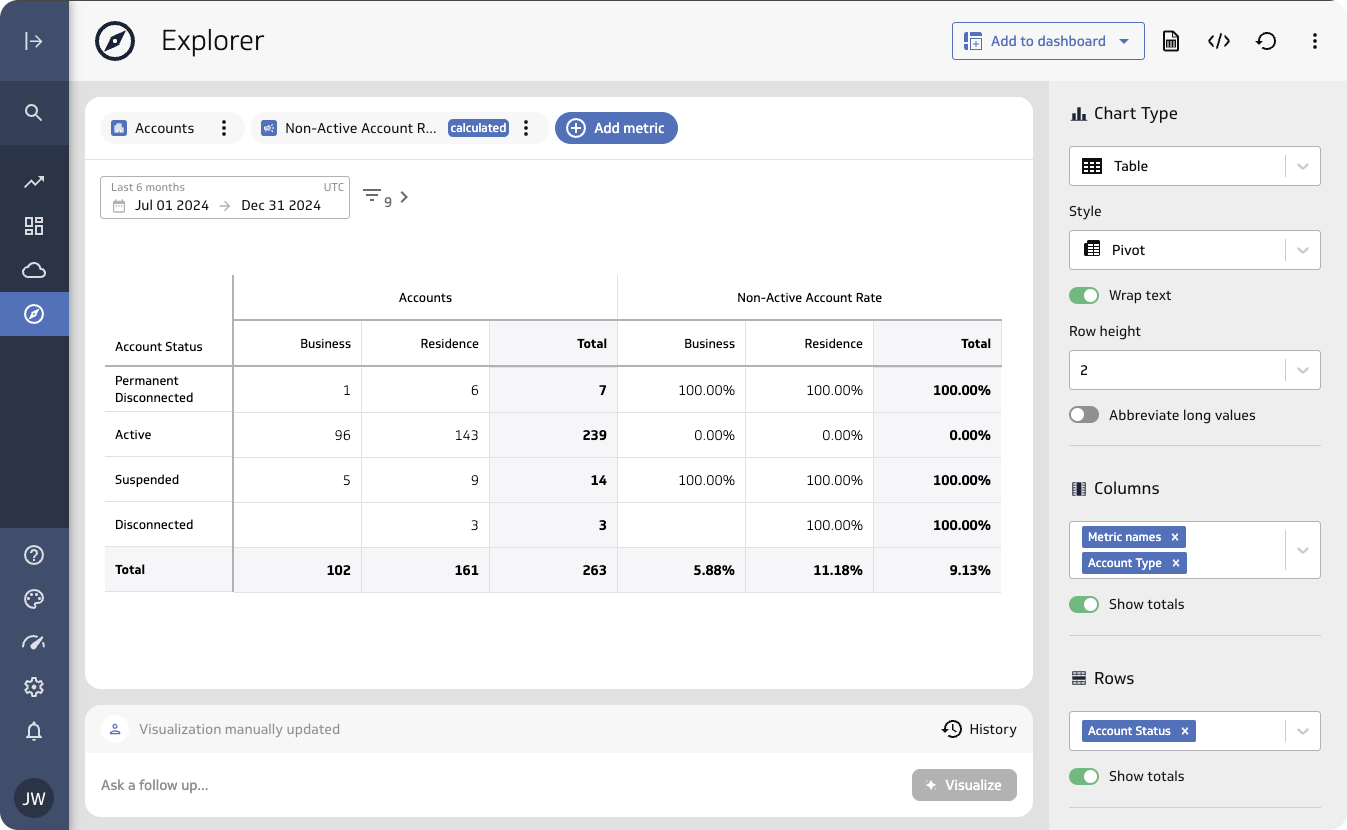The height and width of the screenshot is (830, 1347).
Task: Click the Add metric button
Action: coord(616,128)
